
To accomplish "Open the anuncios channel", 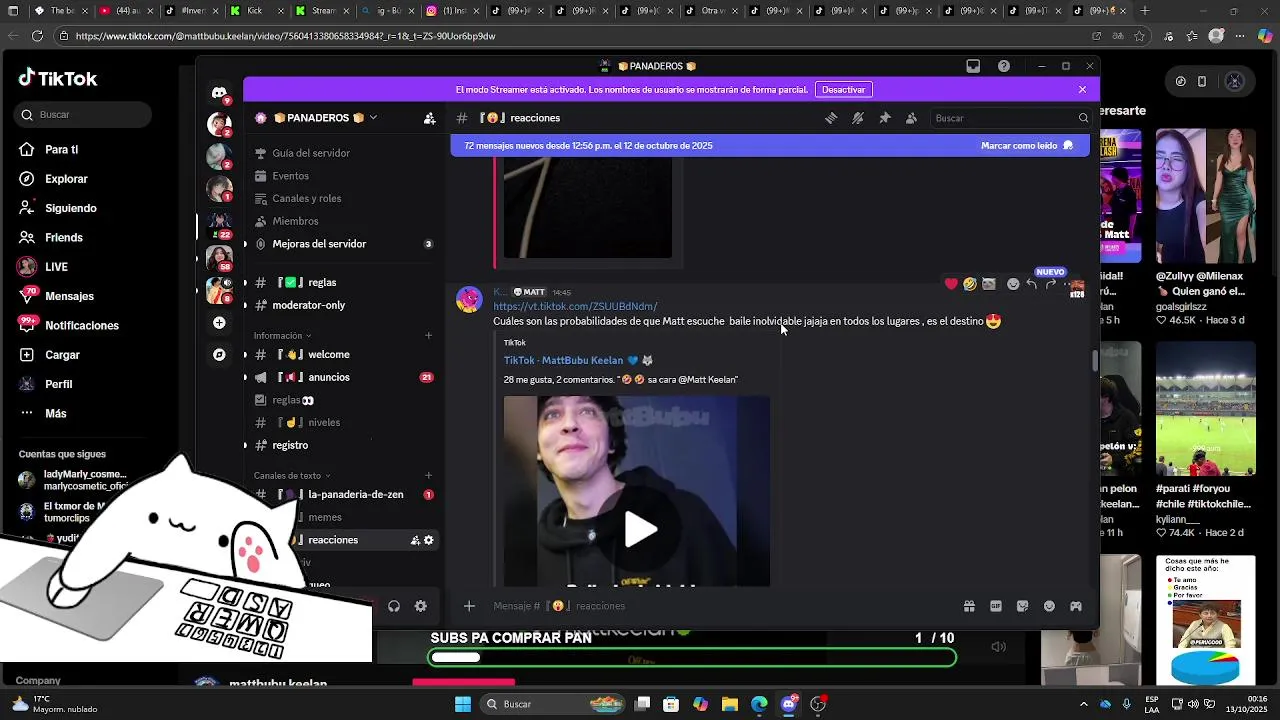I will pos(340,377).
